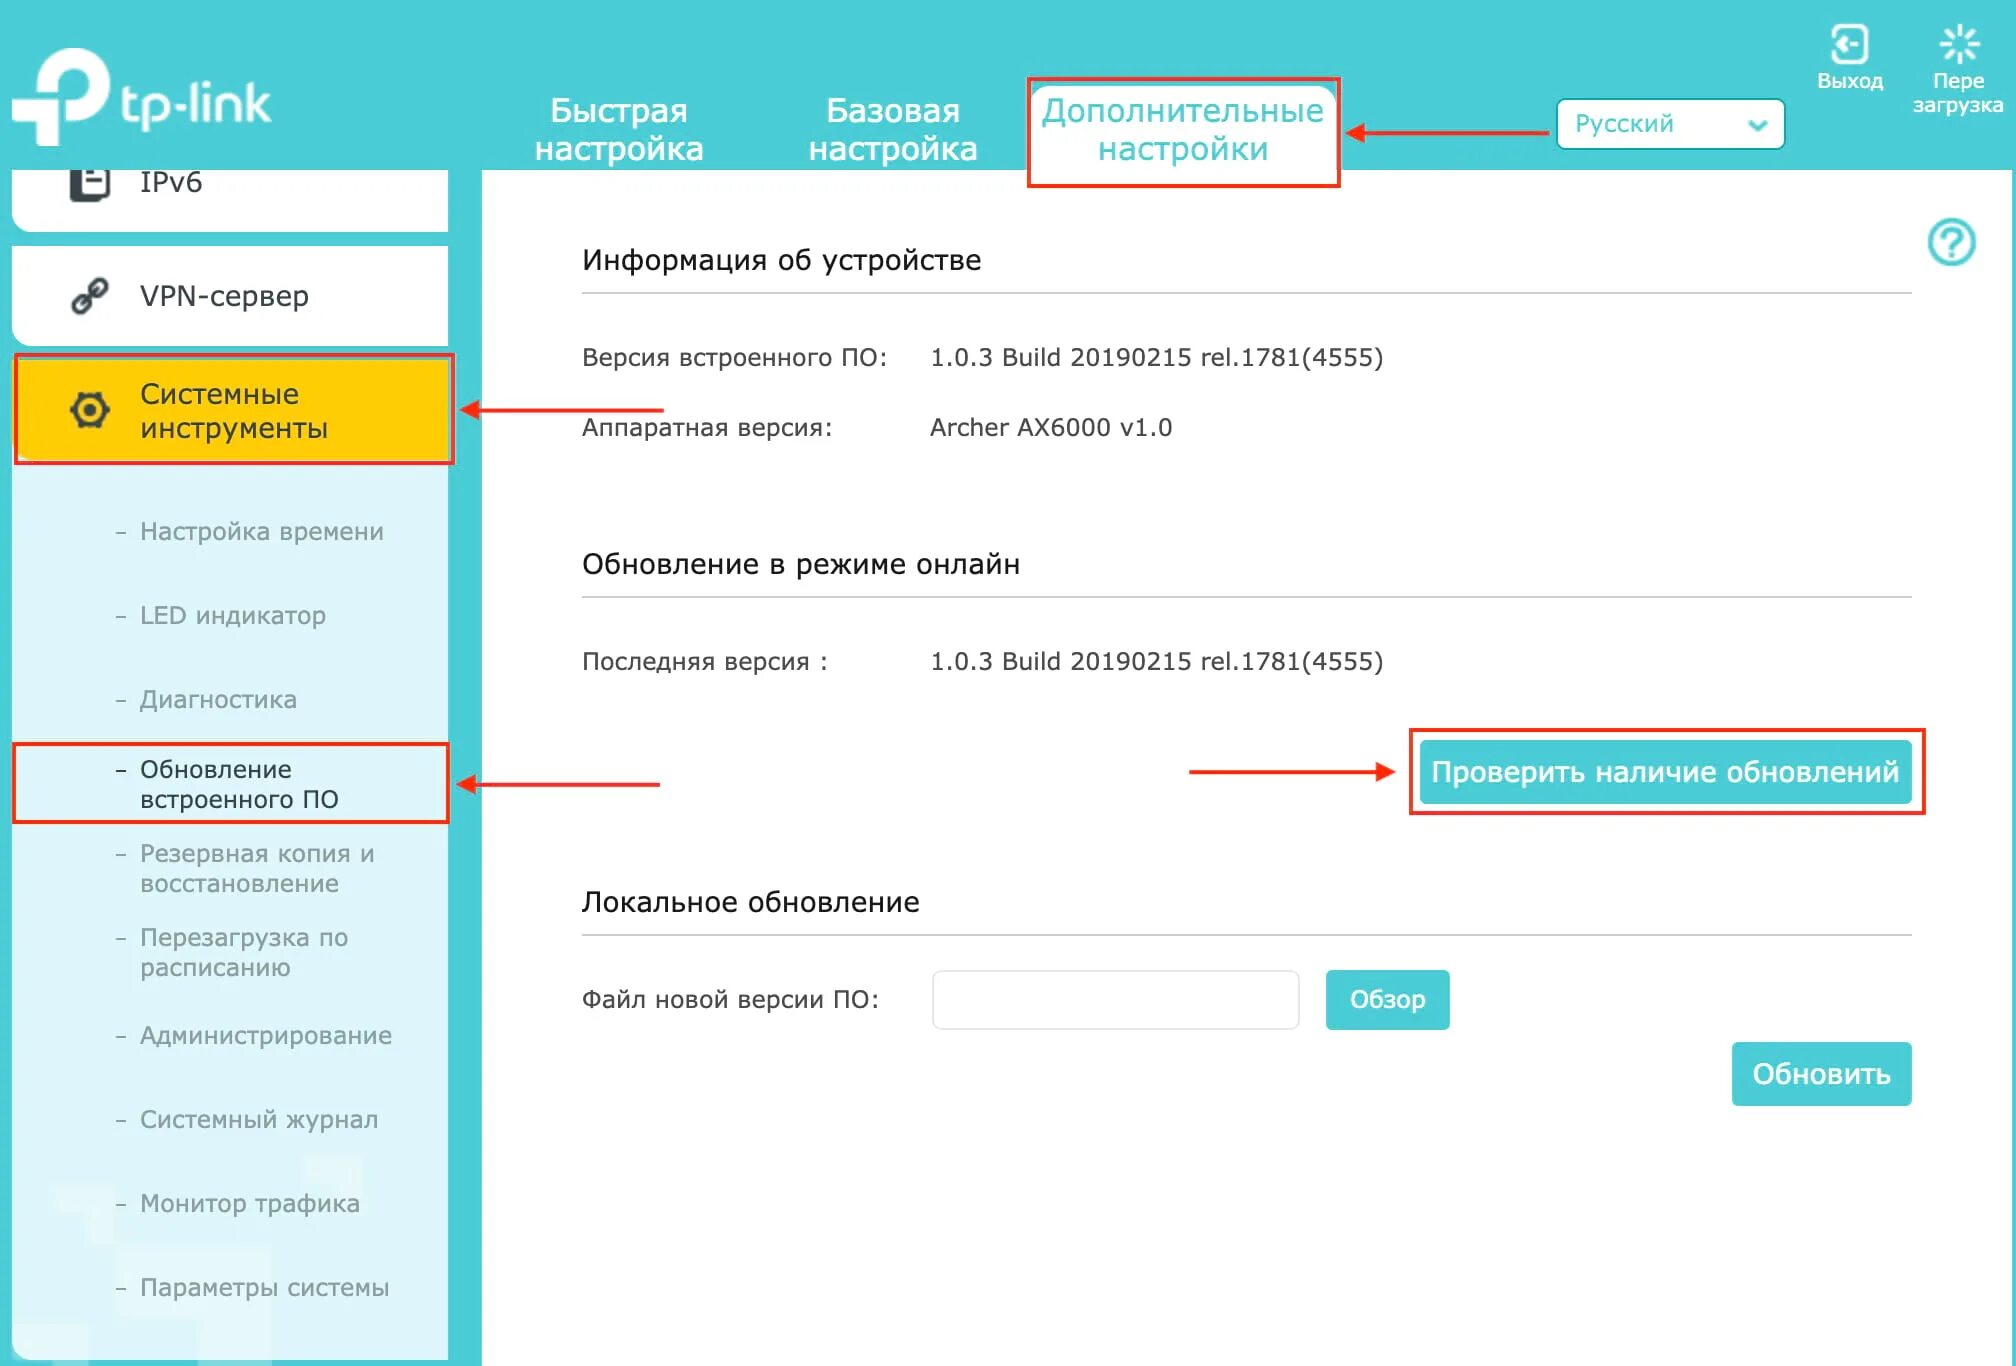This screenshot has height=1366, width=2016.
Task: Open the Русский language dropdown
Action: [1670, 124]
